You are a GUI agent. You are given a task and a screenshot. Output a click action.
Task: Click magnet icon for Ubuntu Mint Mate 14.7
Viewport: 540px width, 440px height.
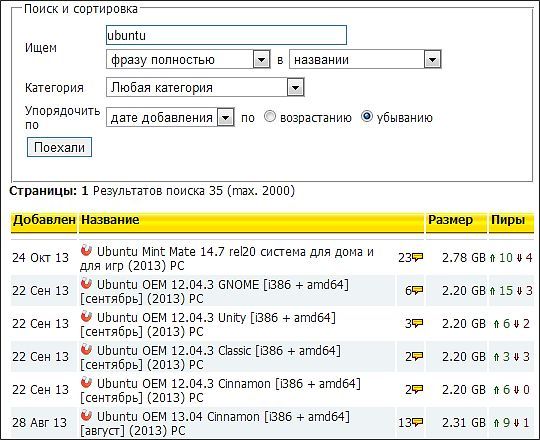pos(86,250)
